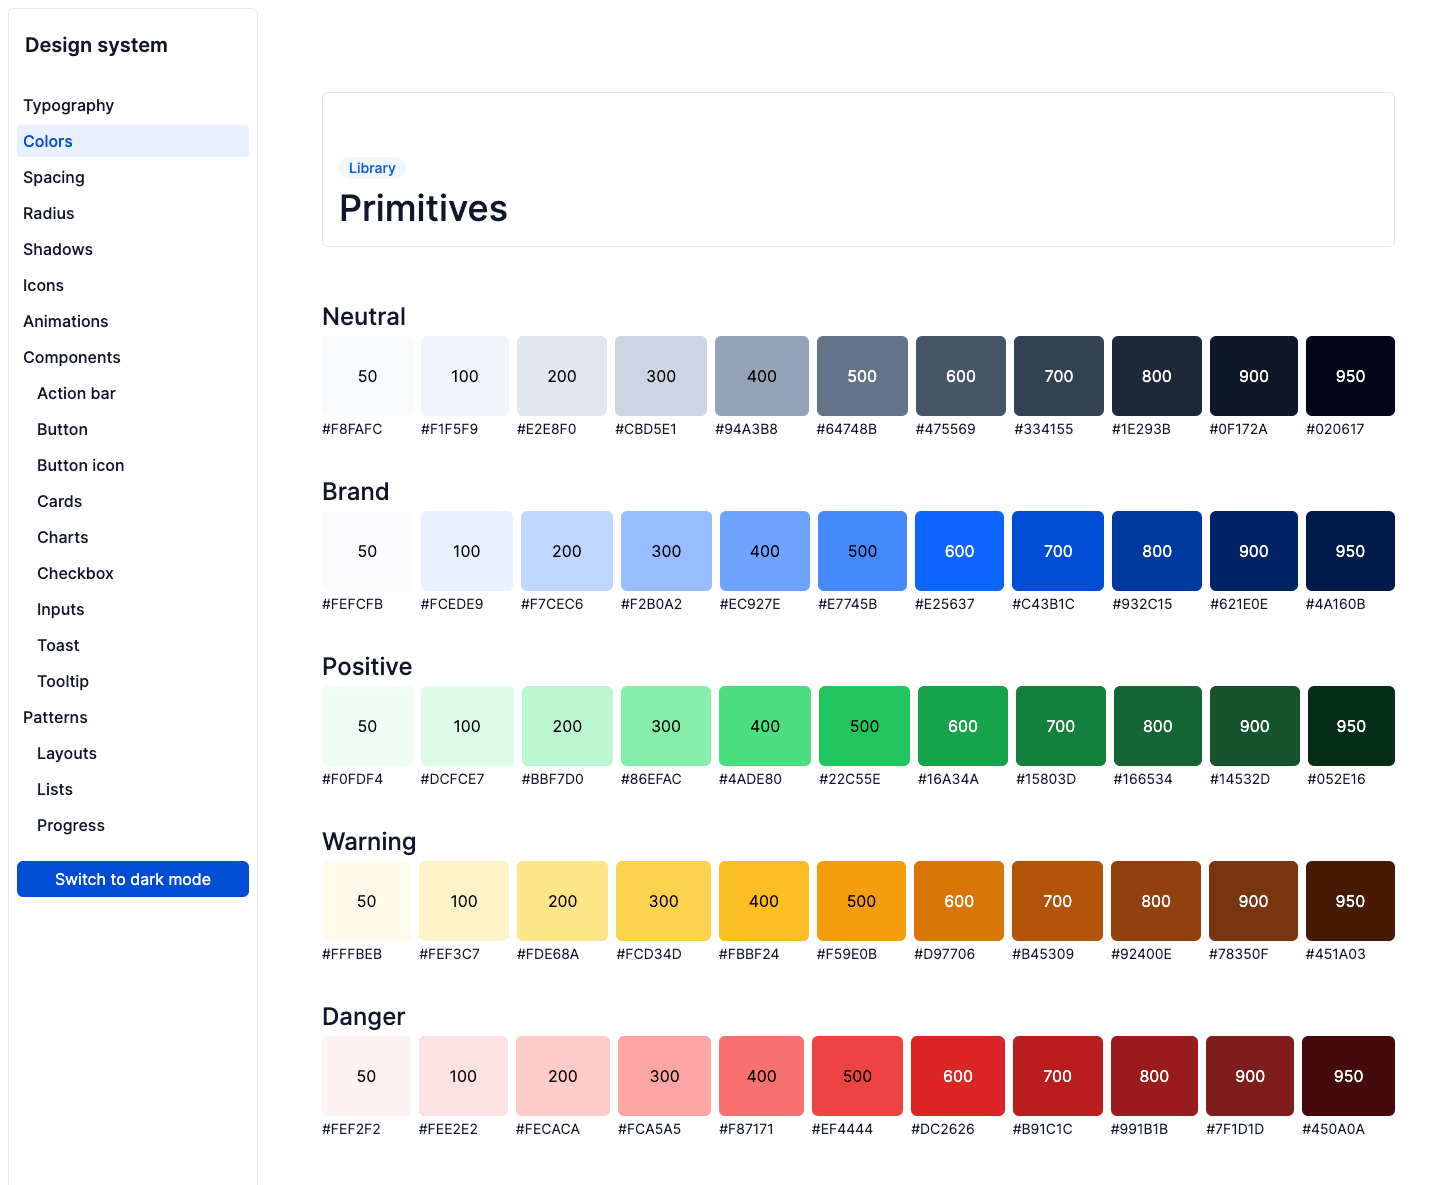Open the Icons page link
Screen dimensions: 1438x1185
point(43,285)
